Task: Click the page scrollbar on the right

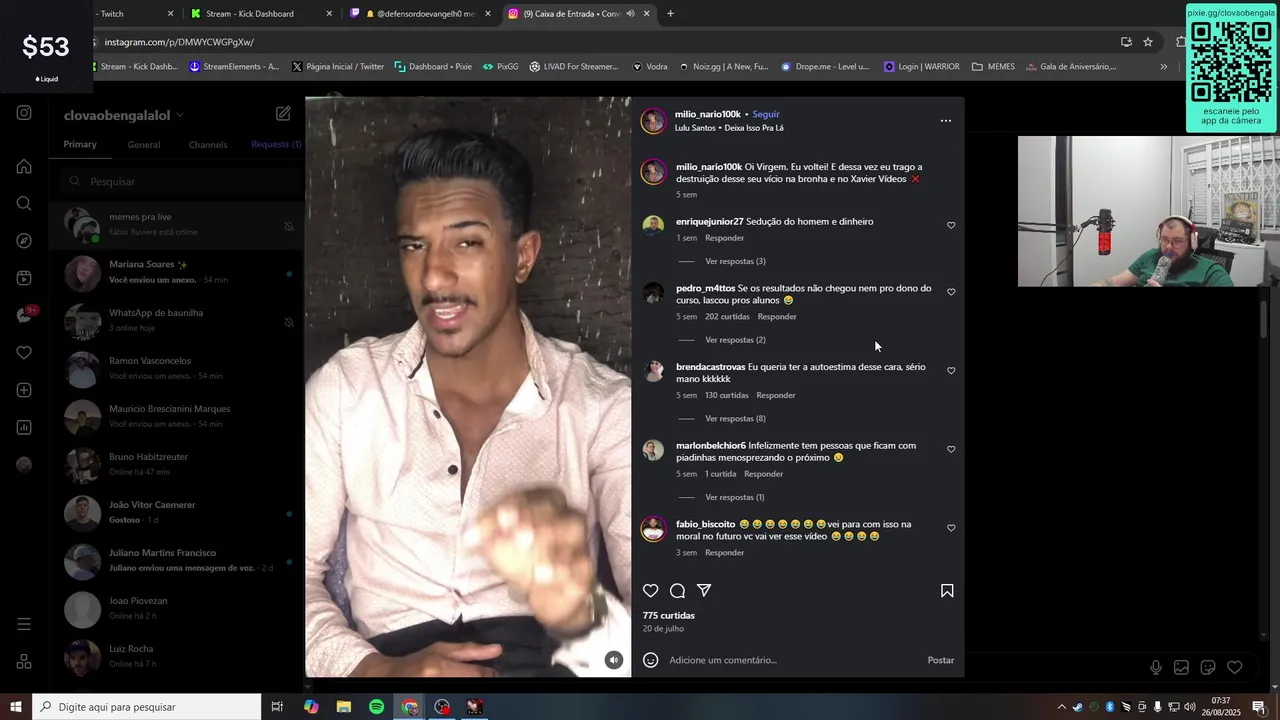Action: point(1264,320)
